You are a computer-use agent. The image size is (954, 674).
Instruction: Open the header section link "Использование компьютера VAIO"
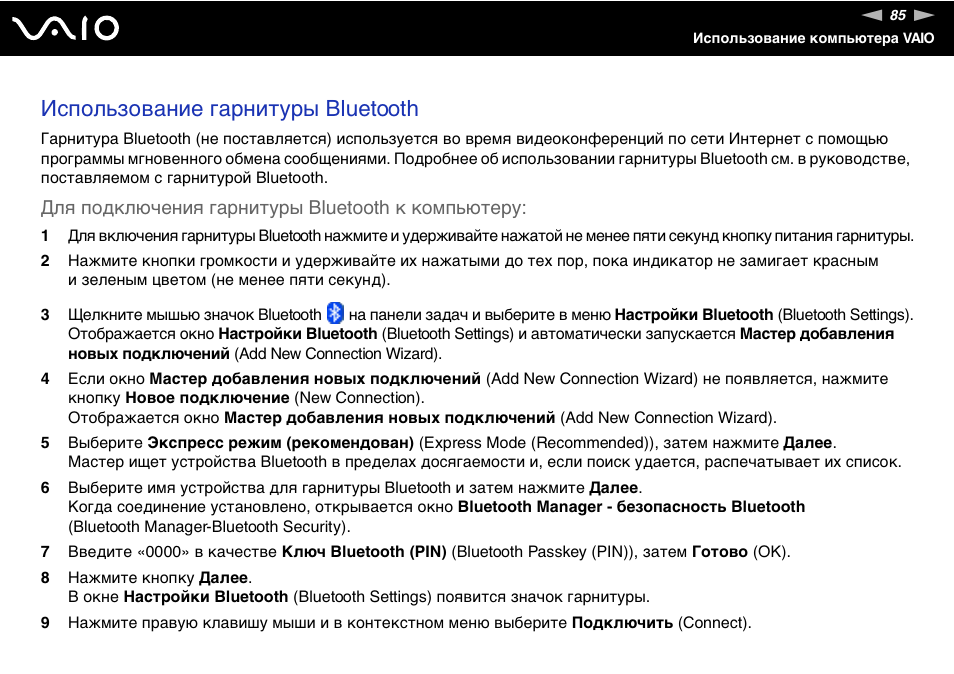coord(813,38)
